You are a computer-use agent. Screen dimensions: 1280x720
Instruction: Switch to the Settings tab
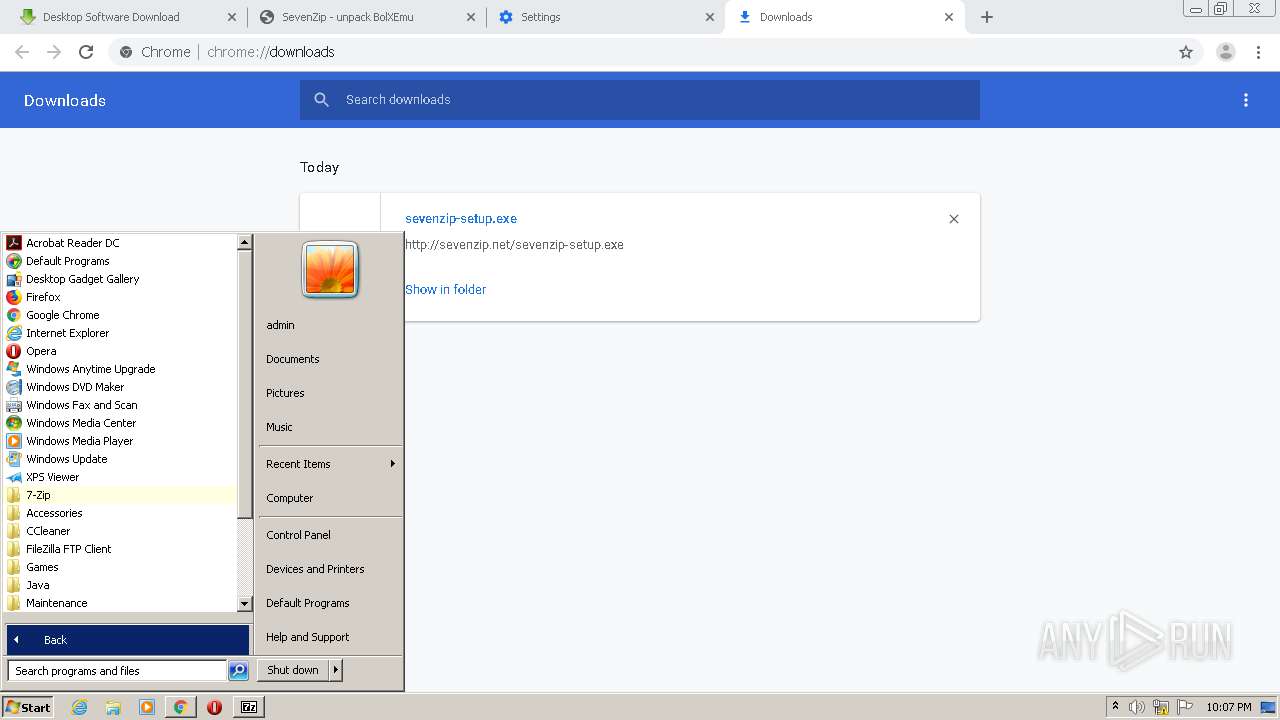pos(605,17)
